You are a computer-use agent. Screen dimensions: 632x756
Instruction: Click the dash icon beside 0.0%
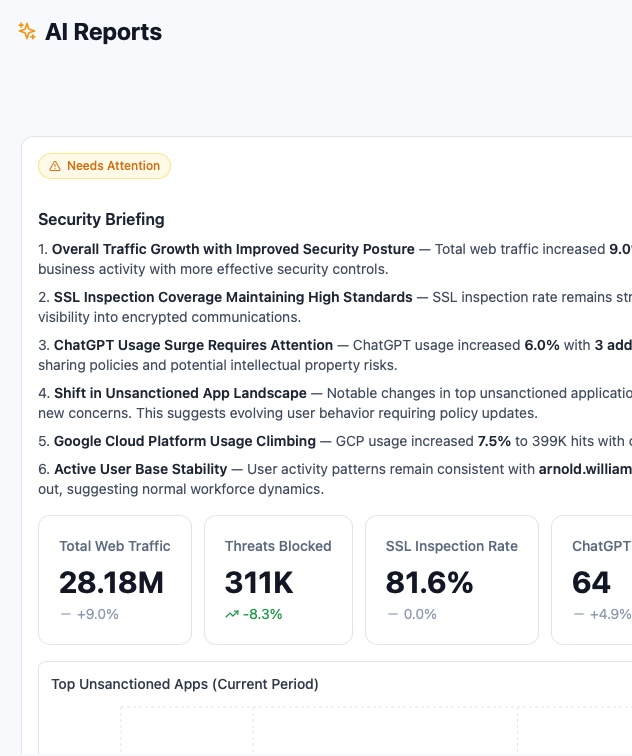tap(393, 614)
